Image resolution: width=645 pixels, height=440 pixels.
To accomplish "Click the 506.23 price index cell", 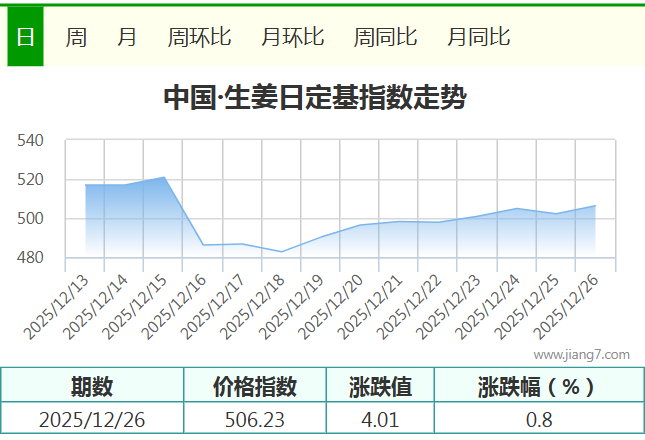I will tap(255, 419).
